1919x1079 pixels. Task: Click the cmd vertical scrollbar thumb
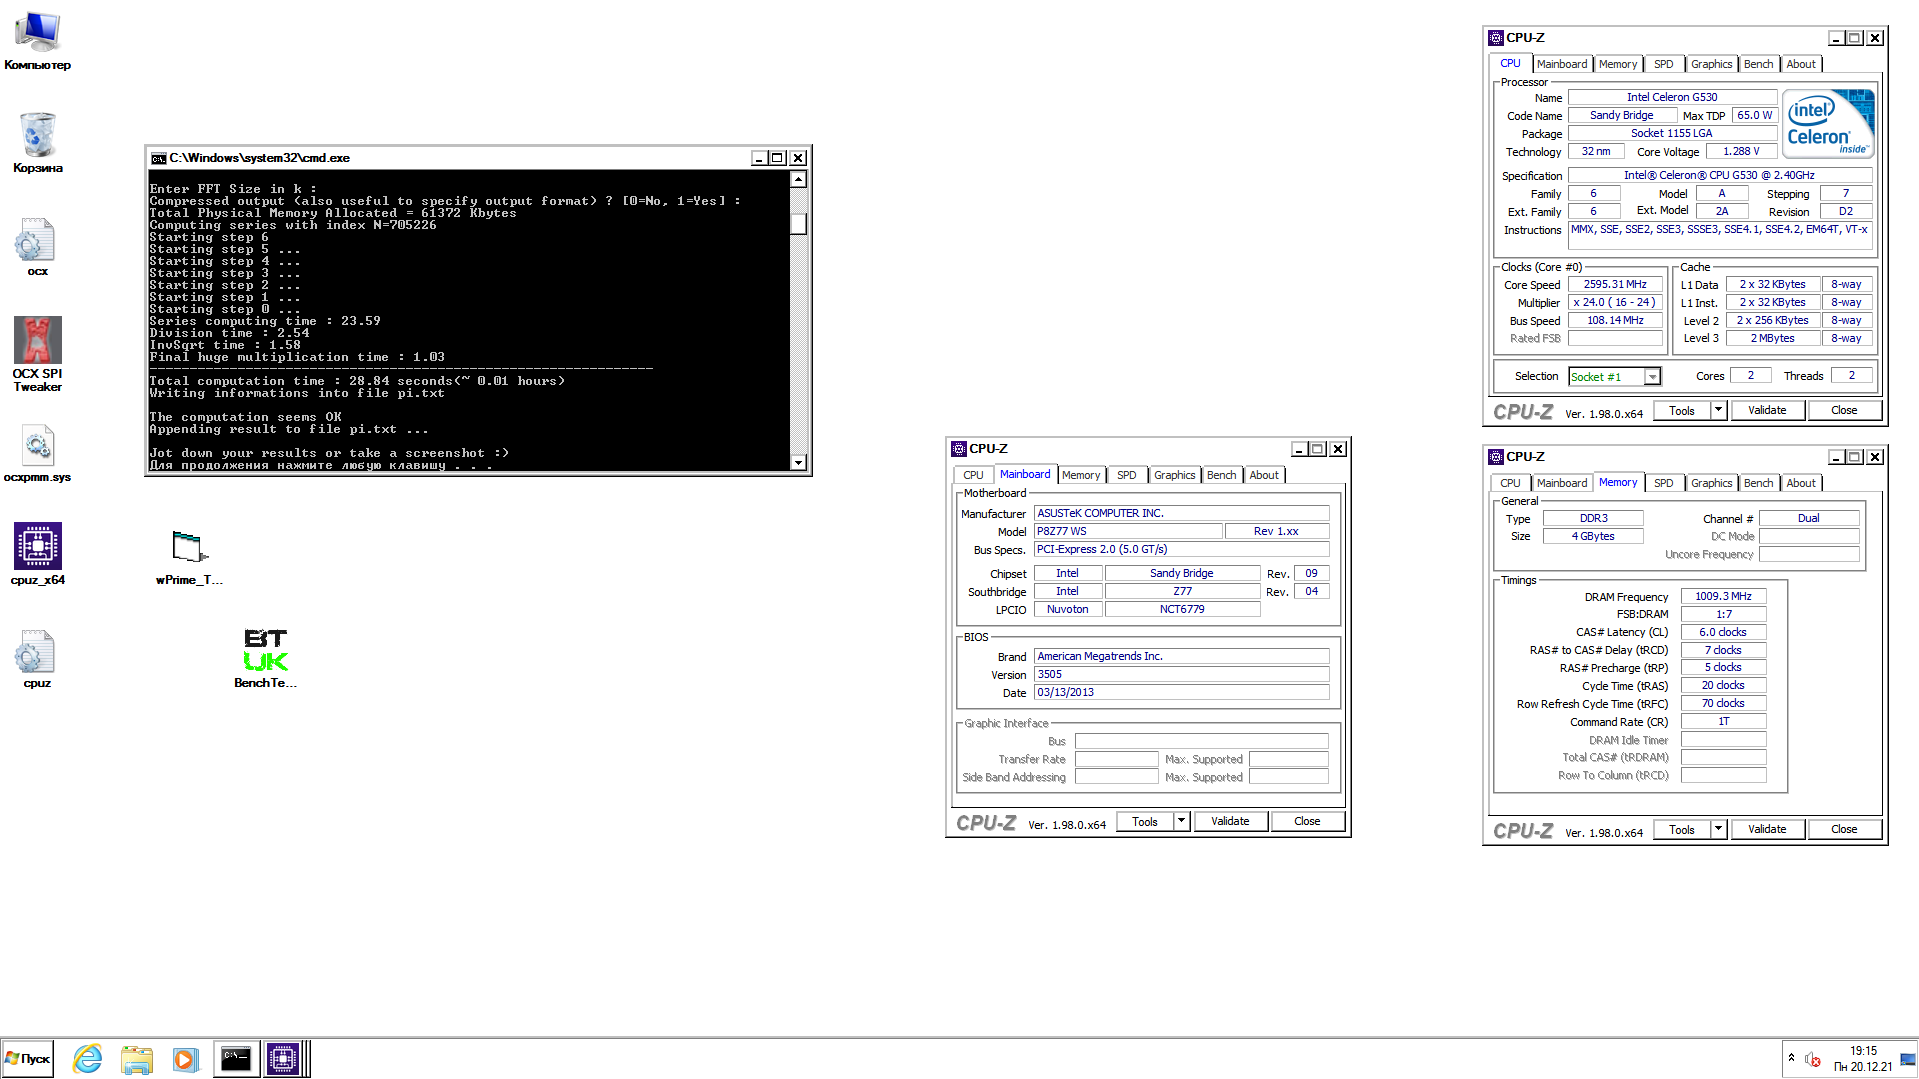pyautogui.click(x=798, y=223)
